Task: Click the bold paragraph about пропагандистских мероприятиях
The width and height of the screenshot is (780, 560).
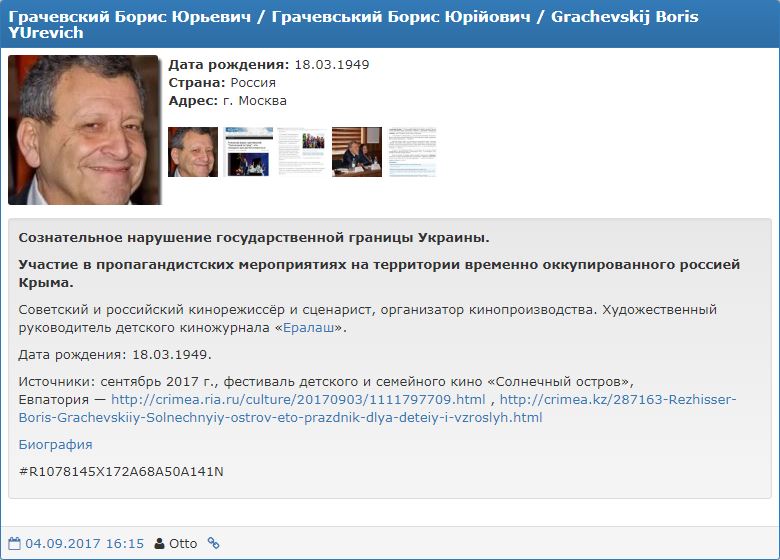Action: click(379, 274)
